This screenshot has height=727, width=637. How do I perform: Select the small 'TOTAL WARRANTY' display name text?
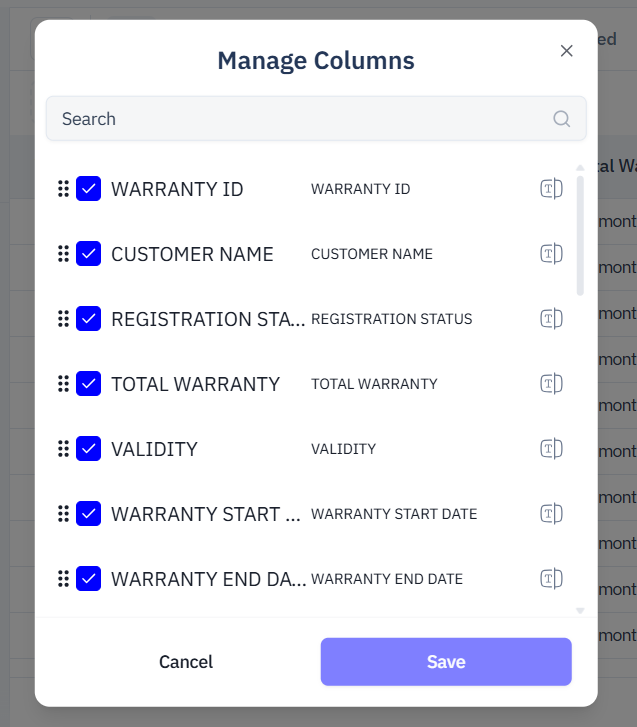tap(374, 383)
